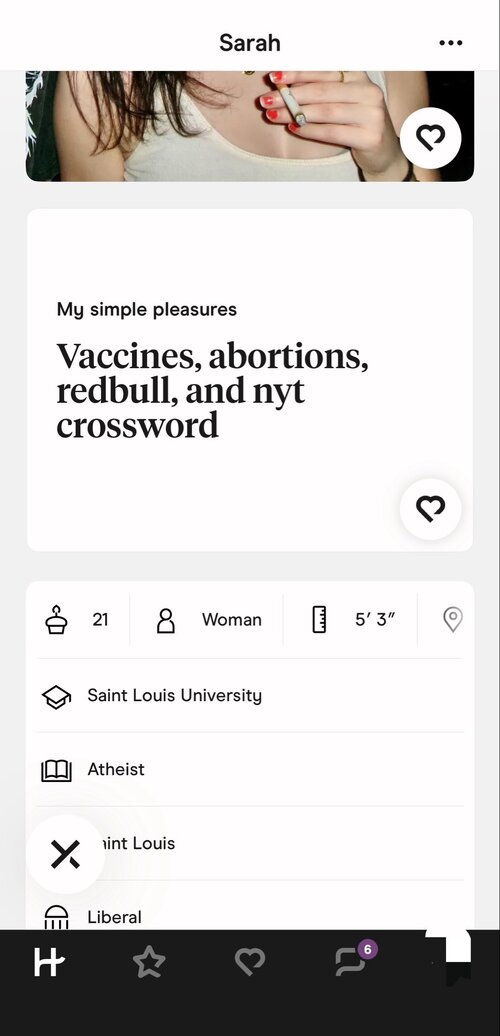Image resolution: width=500 pixels, height=1036 pixels.
Task: Tap the X skip profile button
Action: [x=65, y=854]
